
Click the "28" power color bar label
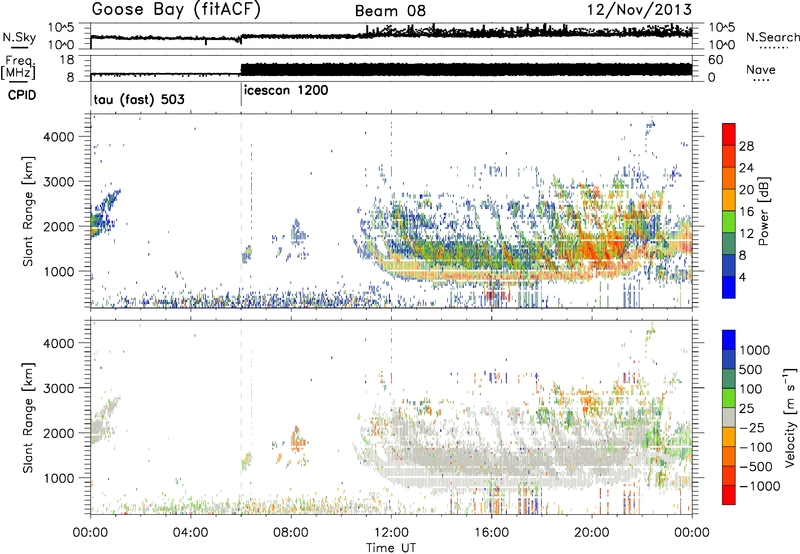(746, 146)
